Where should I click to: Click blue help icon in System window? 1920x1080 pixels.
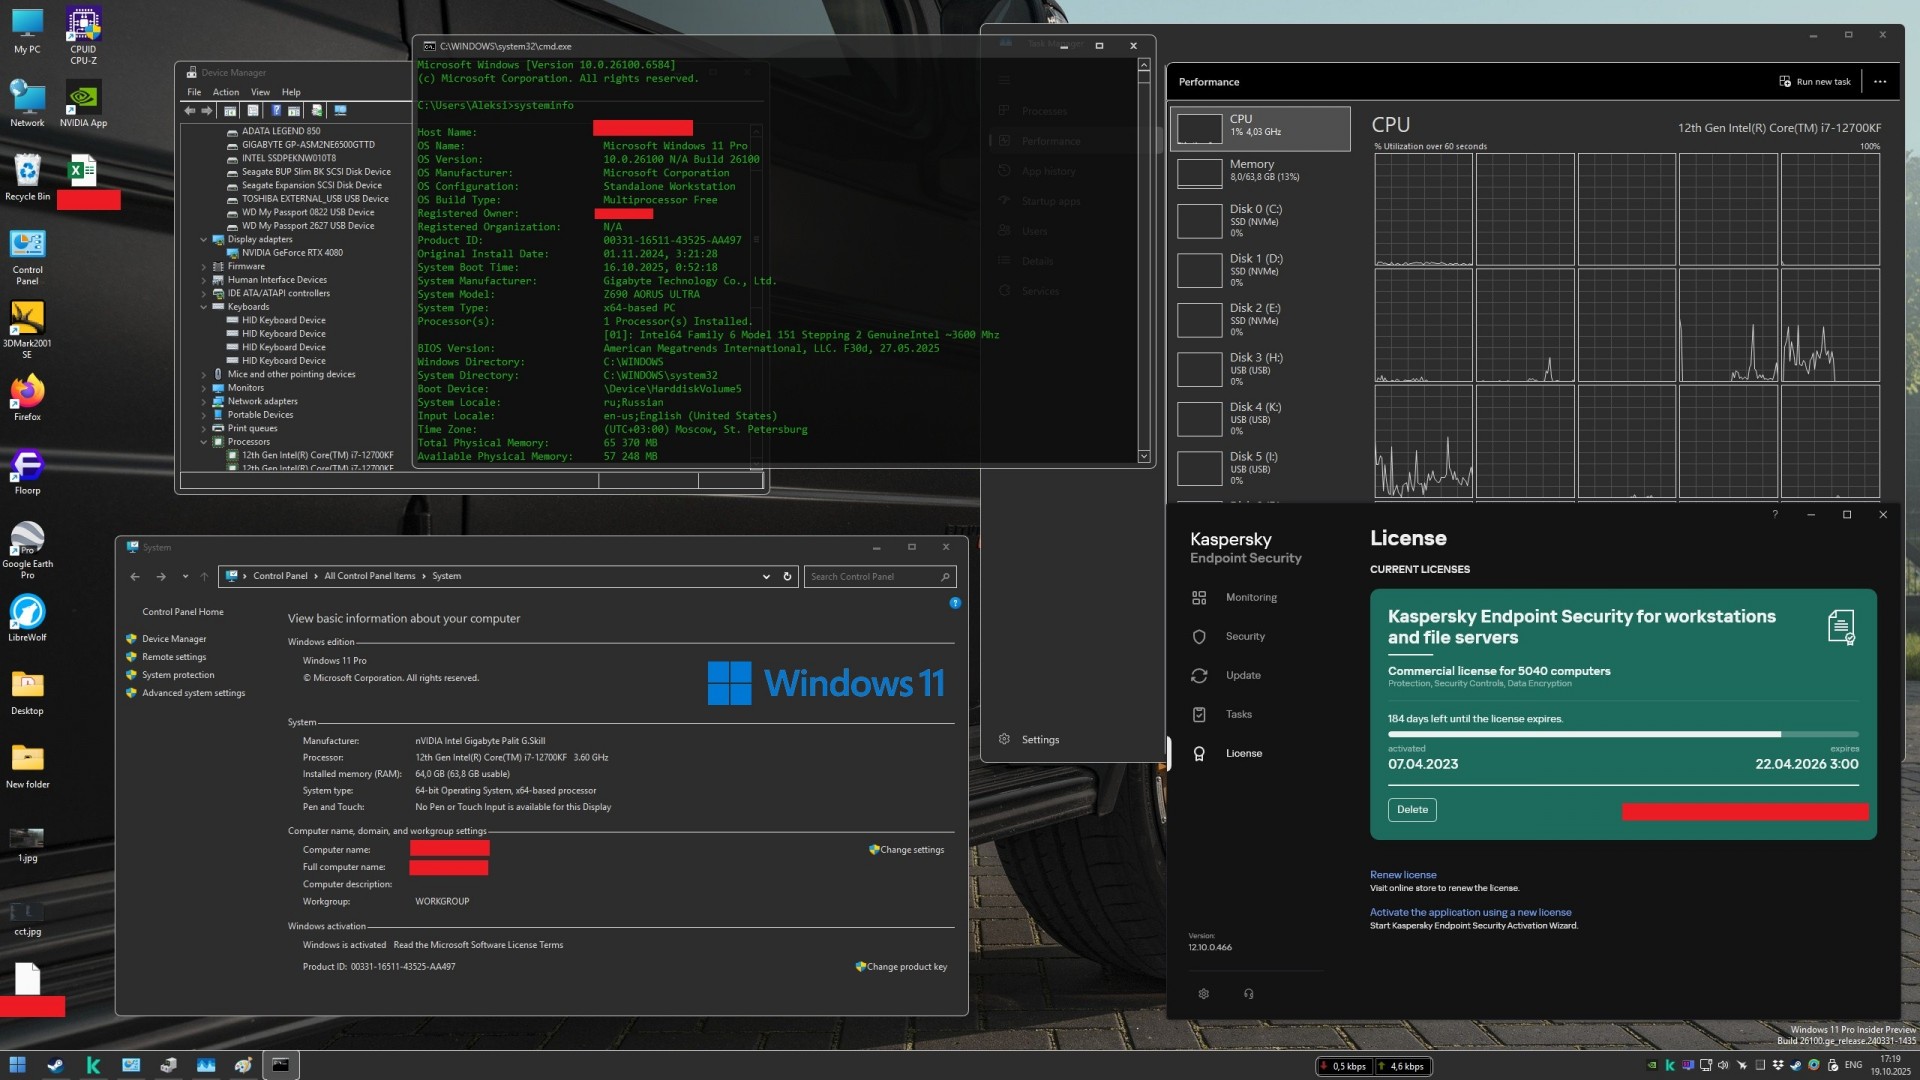pyautogui.click(x=955, y=603)
